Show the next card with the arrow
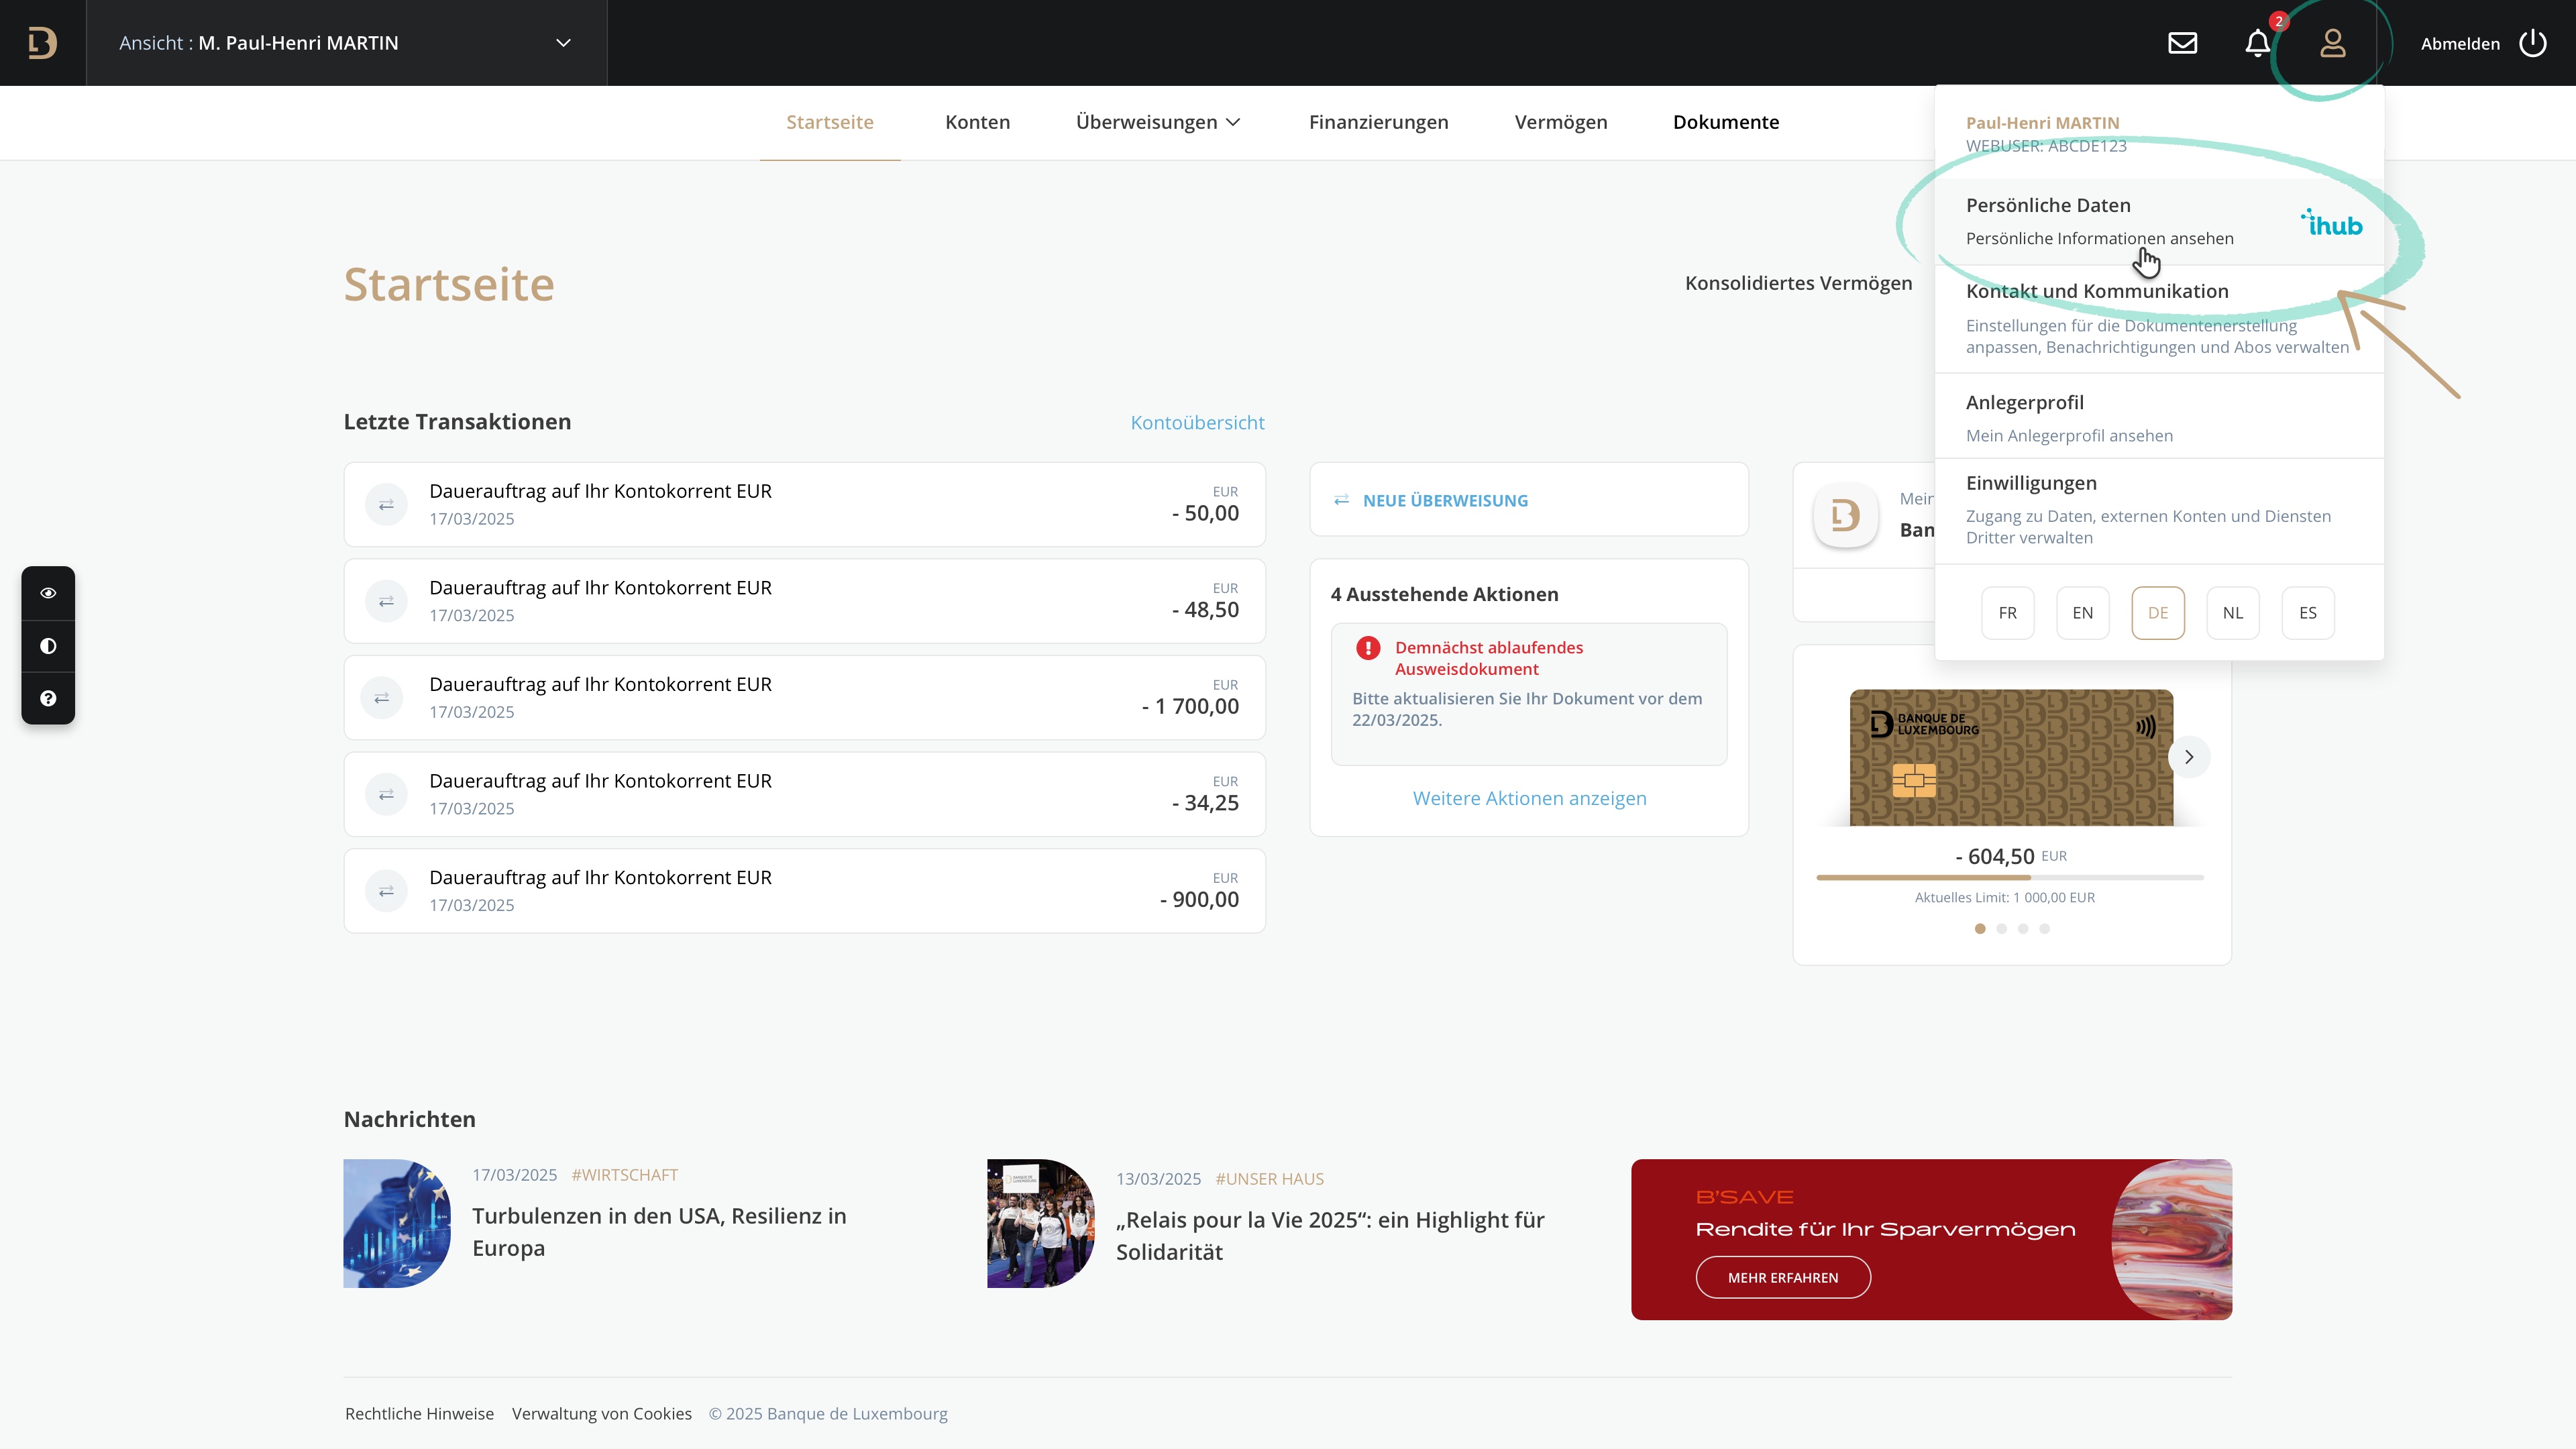 (x=2189, y=757)
